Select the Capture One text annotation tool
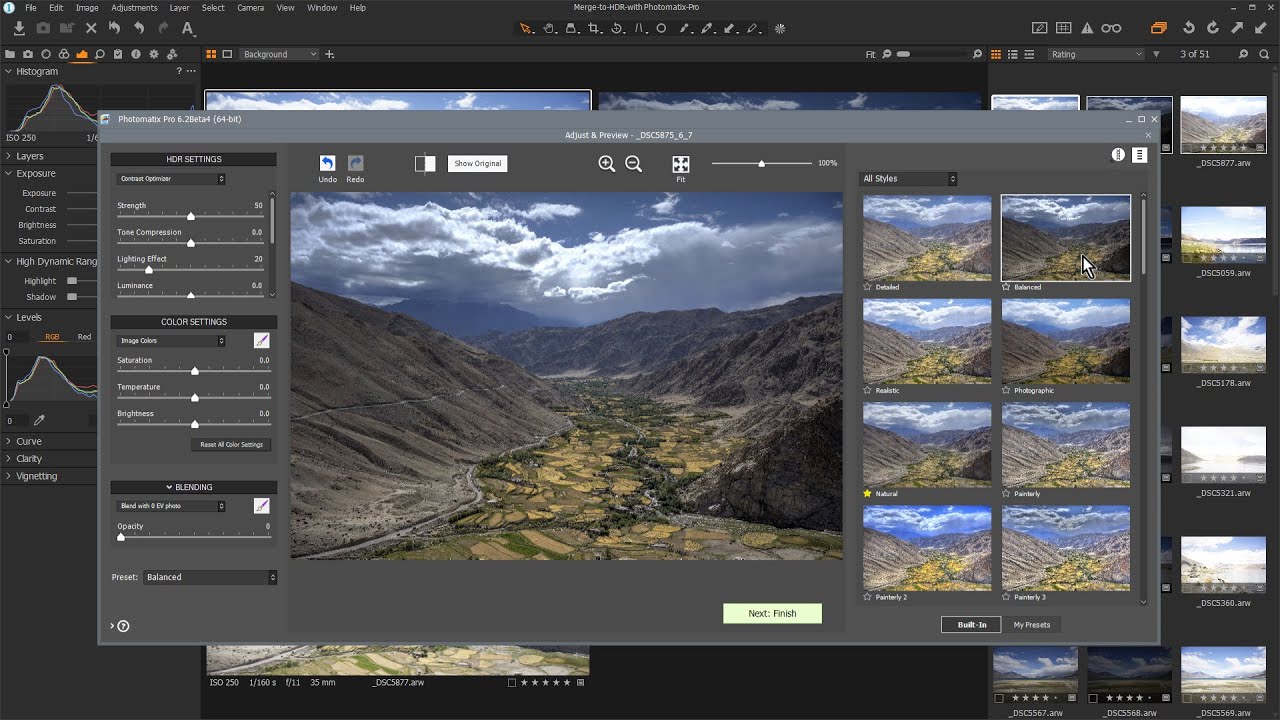Image resolution: width=1280 pixels, height=720 pixels. [x=187, y=29]
